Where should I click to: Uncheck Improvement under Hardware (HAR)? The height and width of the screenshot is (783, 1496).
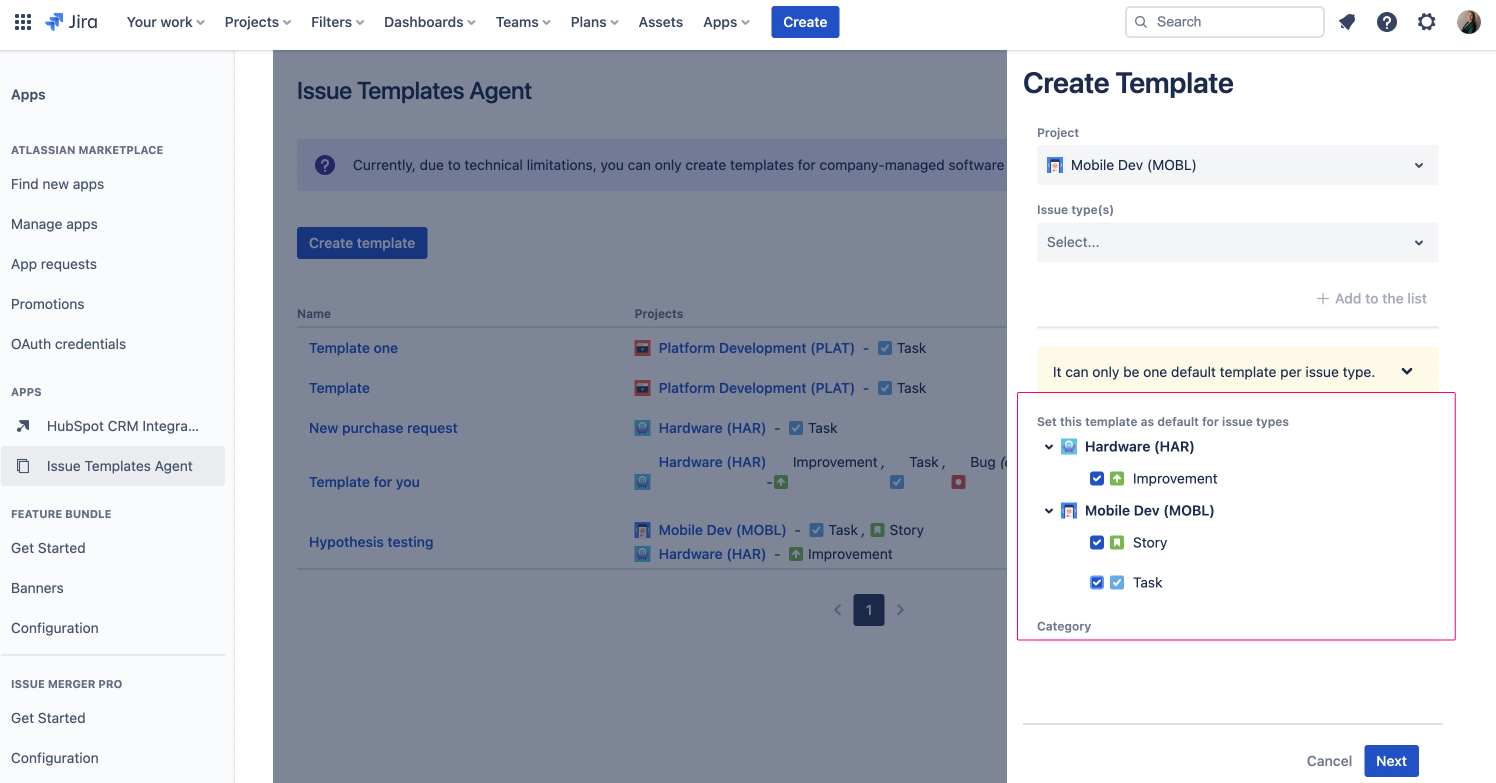coord(1097,478)
